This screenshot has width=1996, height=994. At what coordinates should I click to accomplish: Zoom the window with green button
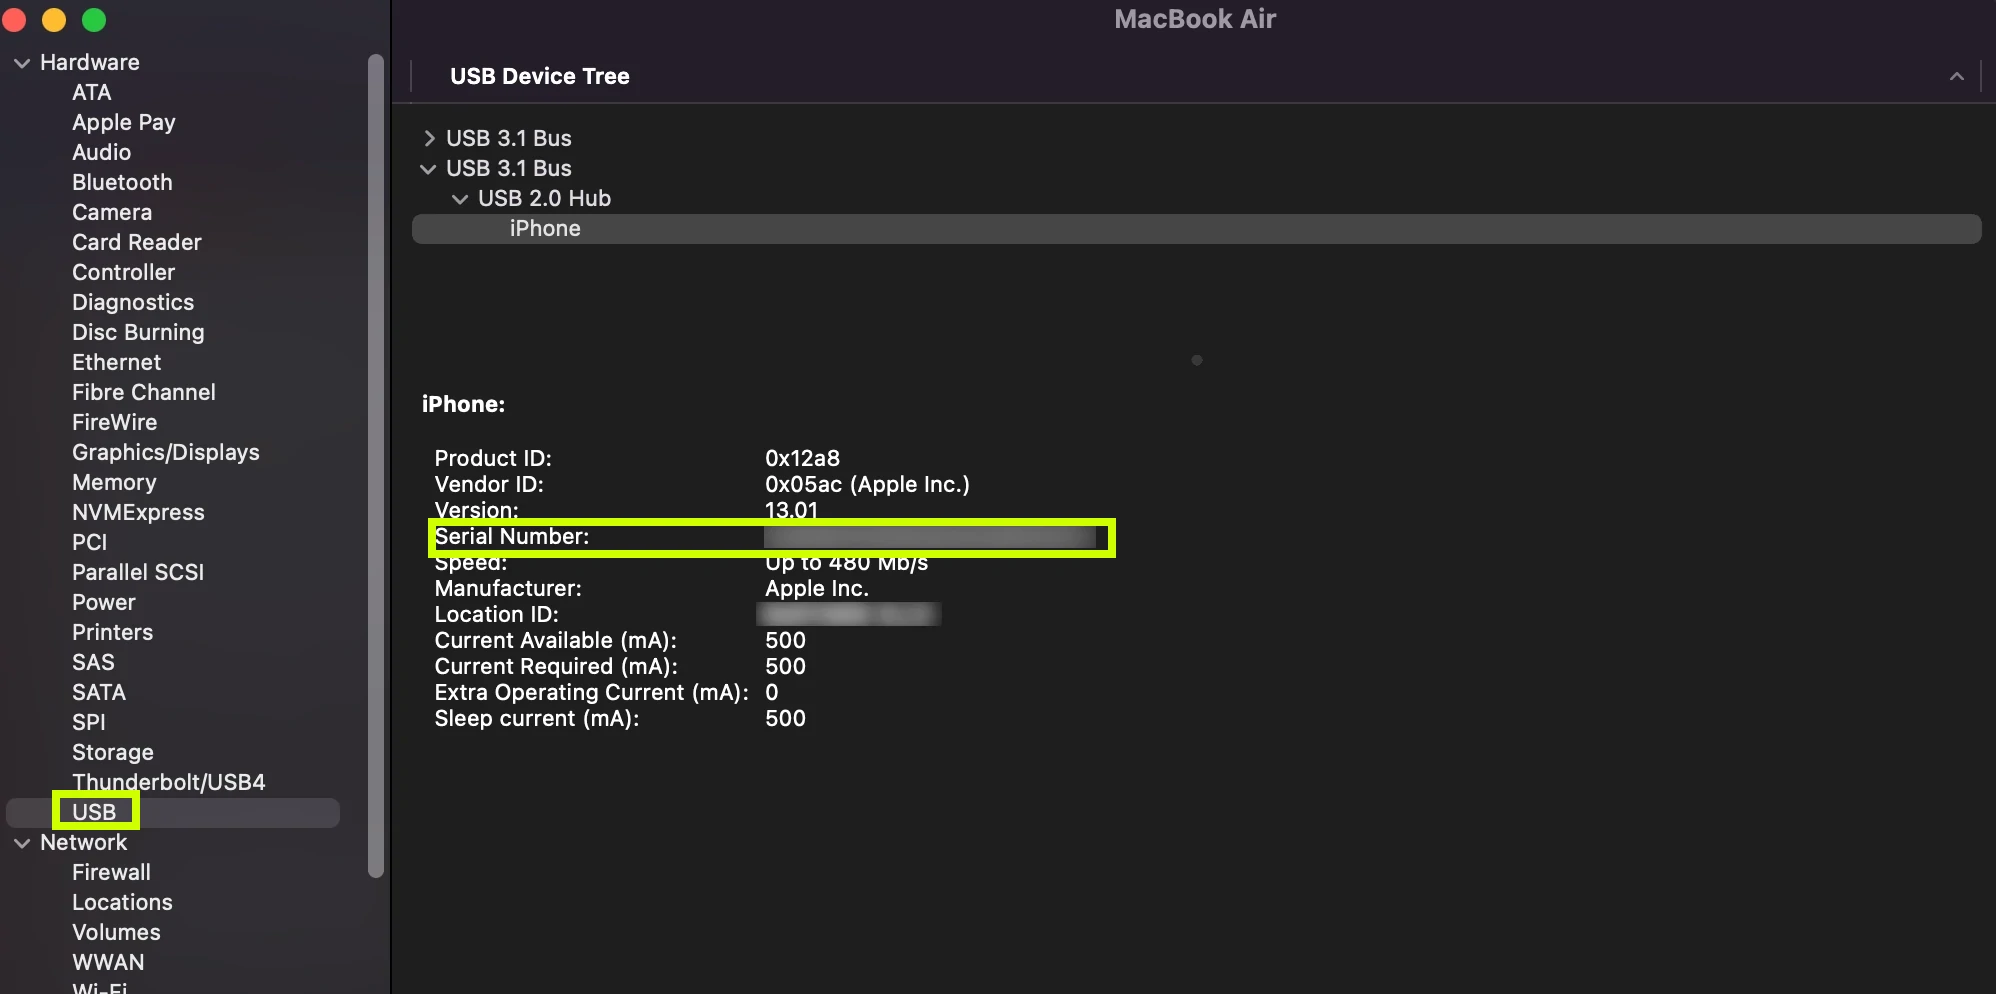point(94,20)
